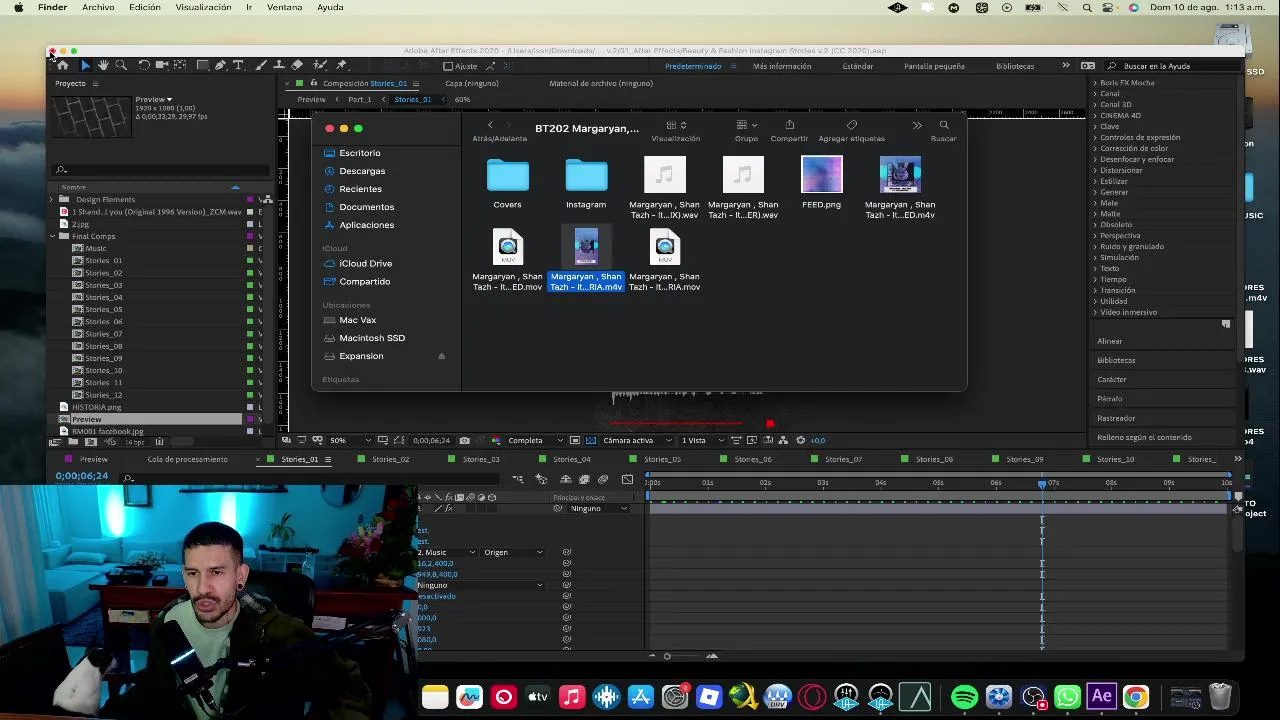The width and height of the screenshot is (1280, 720).
Task: Select the Brush tool
Action: (261, 65)
